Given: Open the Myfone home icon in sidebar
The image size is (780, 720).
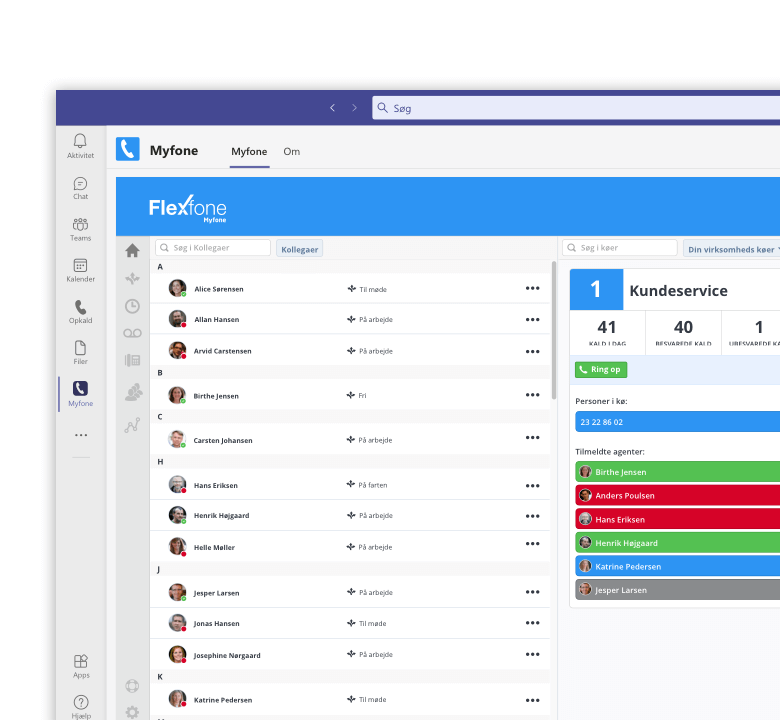Looking at the screenshot, I should click(132, 251).
